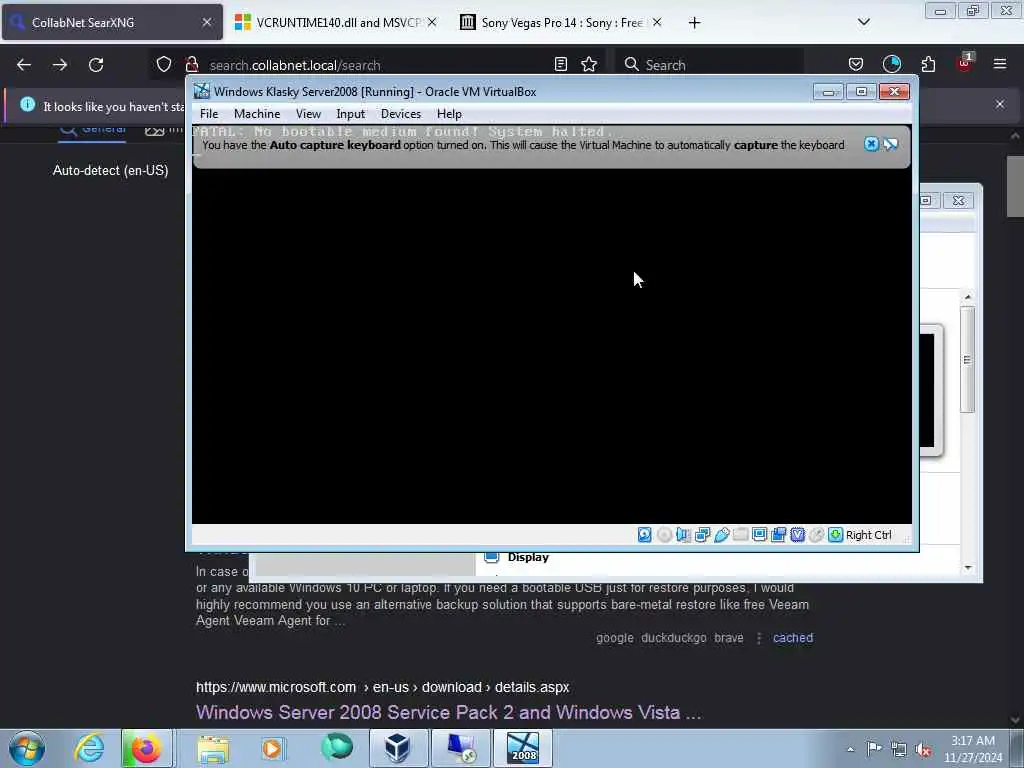
Task: Click the Firefox Search box
Action: [x=709, y=65]
